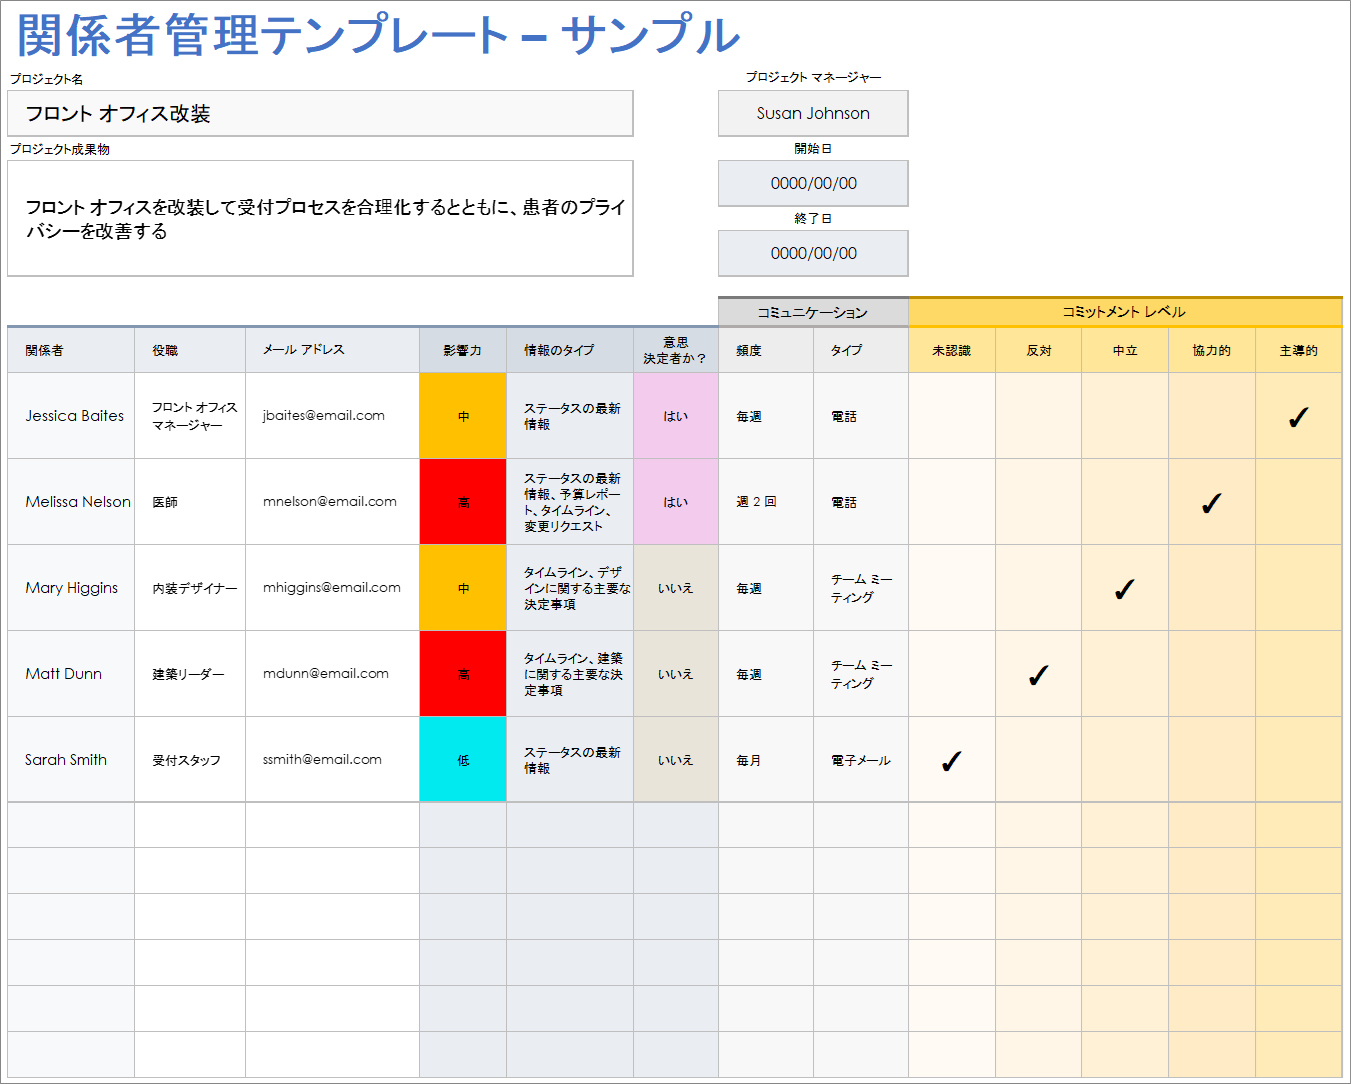The width and height of the screenshot is (1351, 1084).
Task: Click the checkmark in Sarah Smith 未認識 cell
Action: point(951,761)
